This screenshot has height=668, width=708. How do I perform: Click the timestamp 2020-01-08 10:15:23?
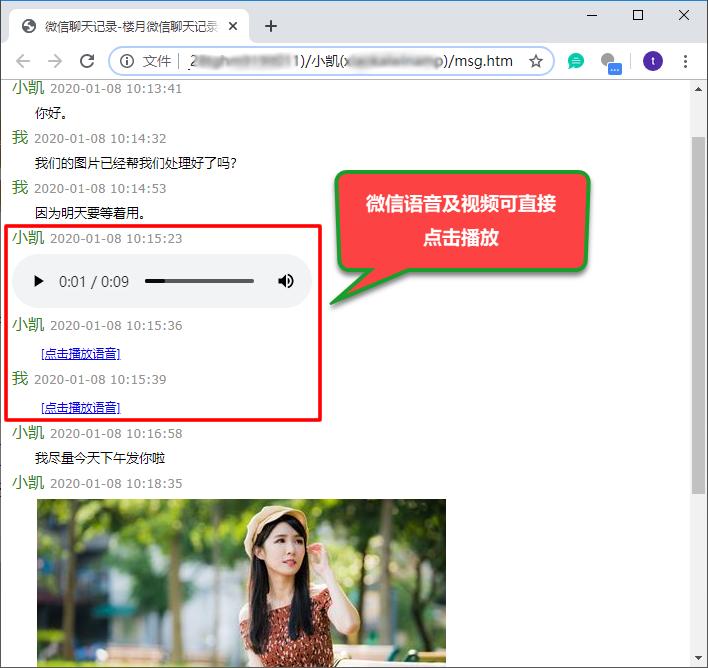[x=116, y=238]
